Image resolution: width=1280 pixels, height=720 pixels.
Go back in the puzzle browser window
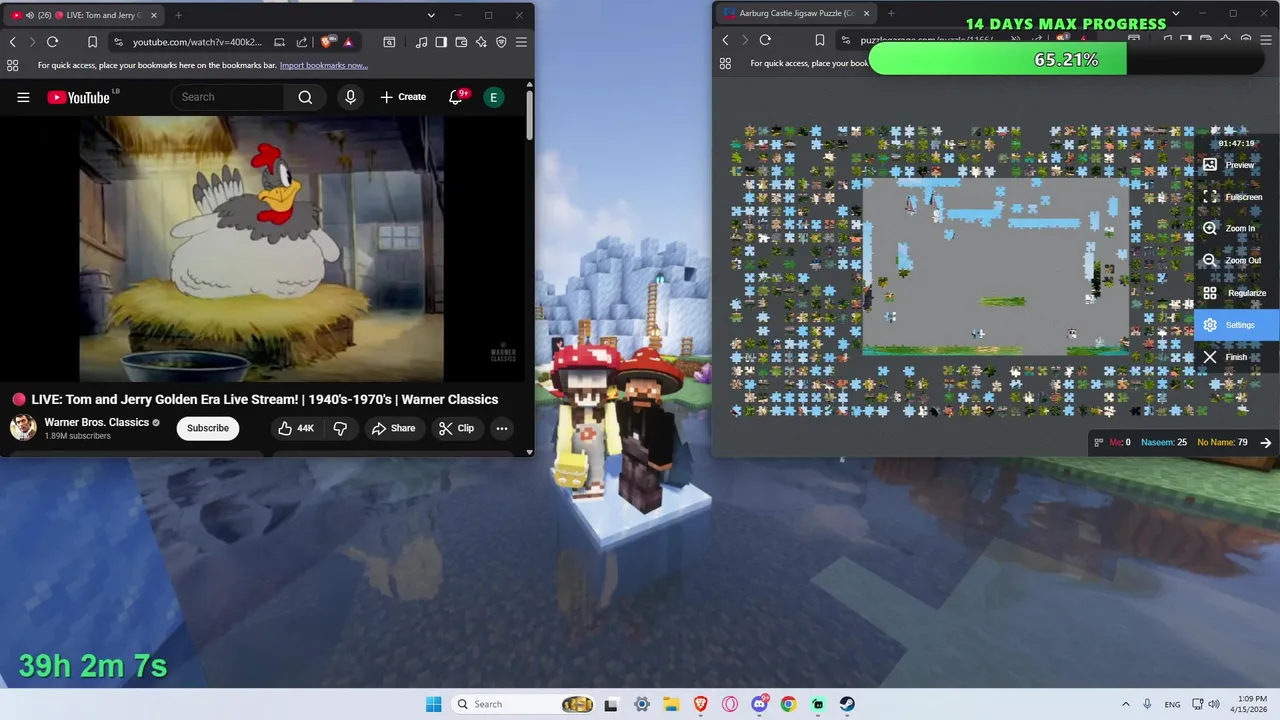pyautogui.click(x=726, y=40)
